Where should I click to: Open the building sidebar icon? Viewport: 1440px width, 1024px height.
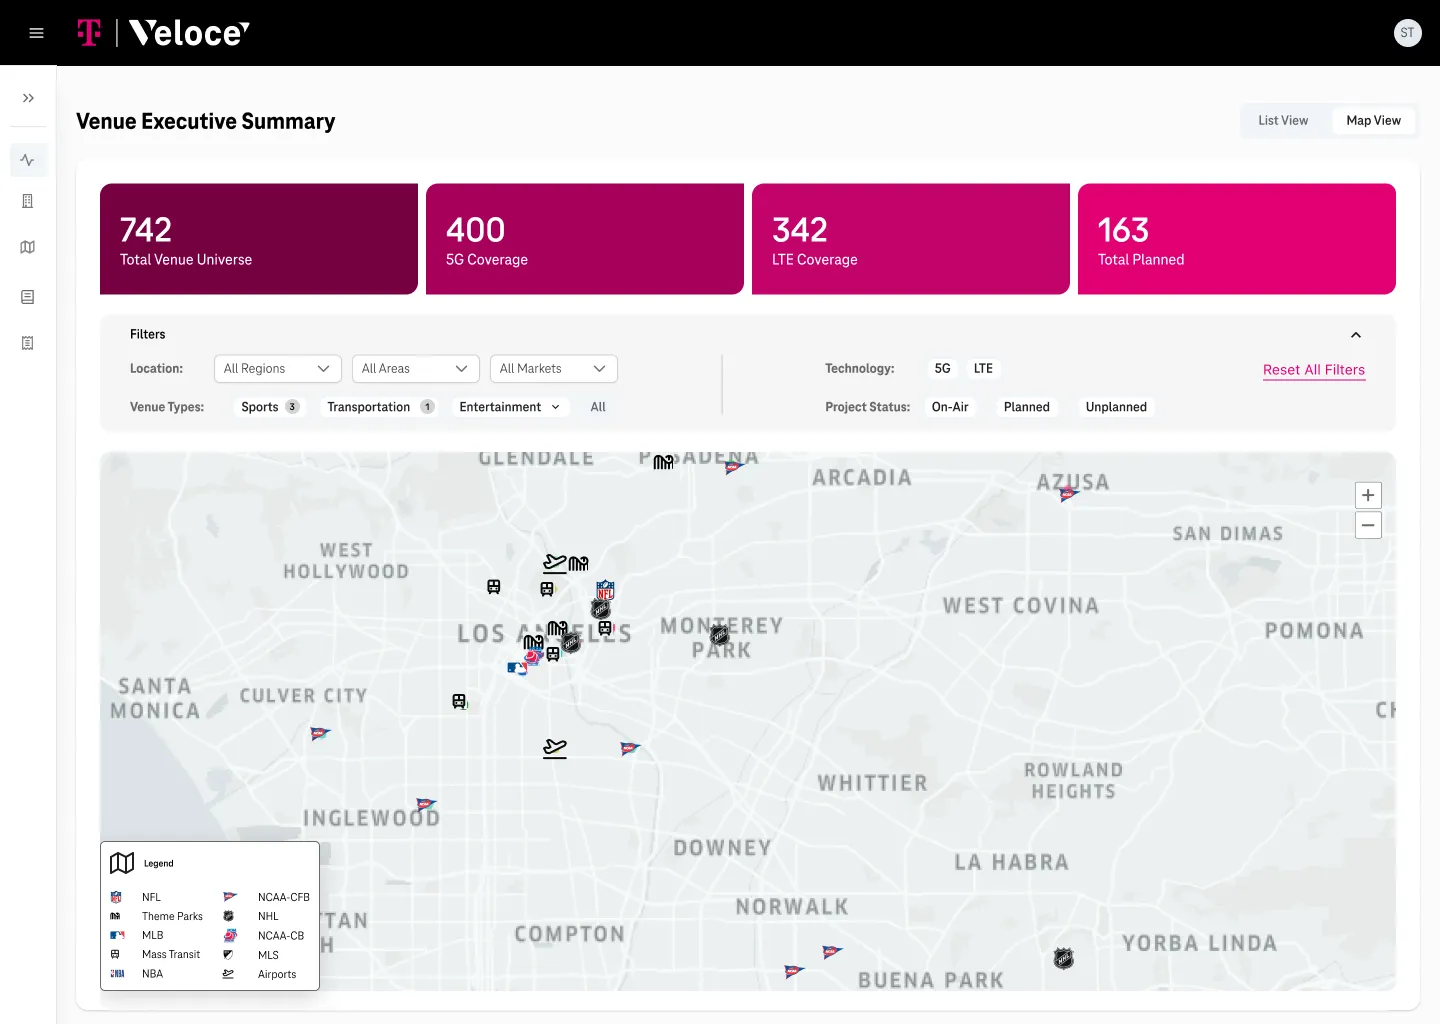pos(28,201)
